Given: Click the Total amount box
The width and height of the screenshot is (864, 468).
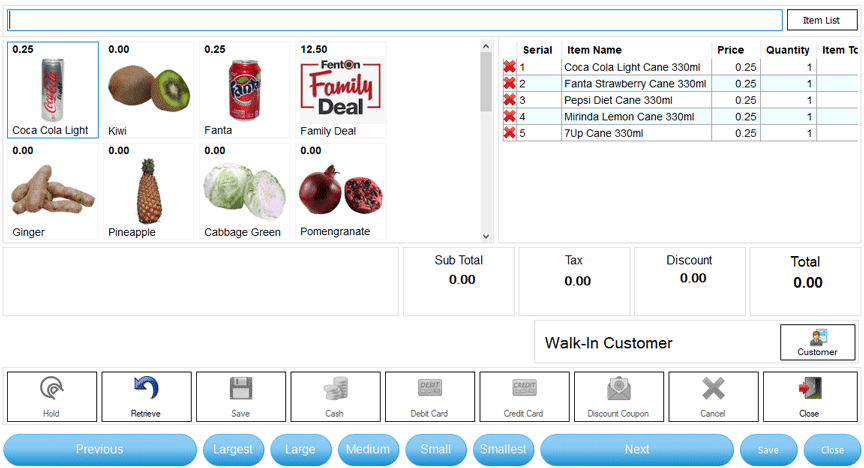Looking at the screenshot, I should point(806,281).
